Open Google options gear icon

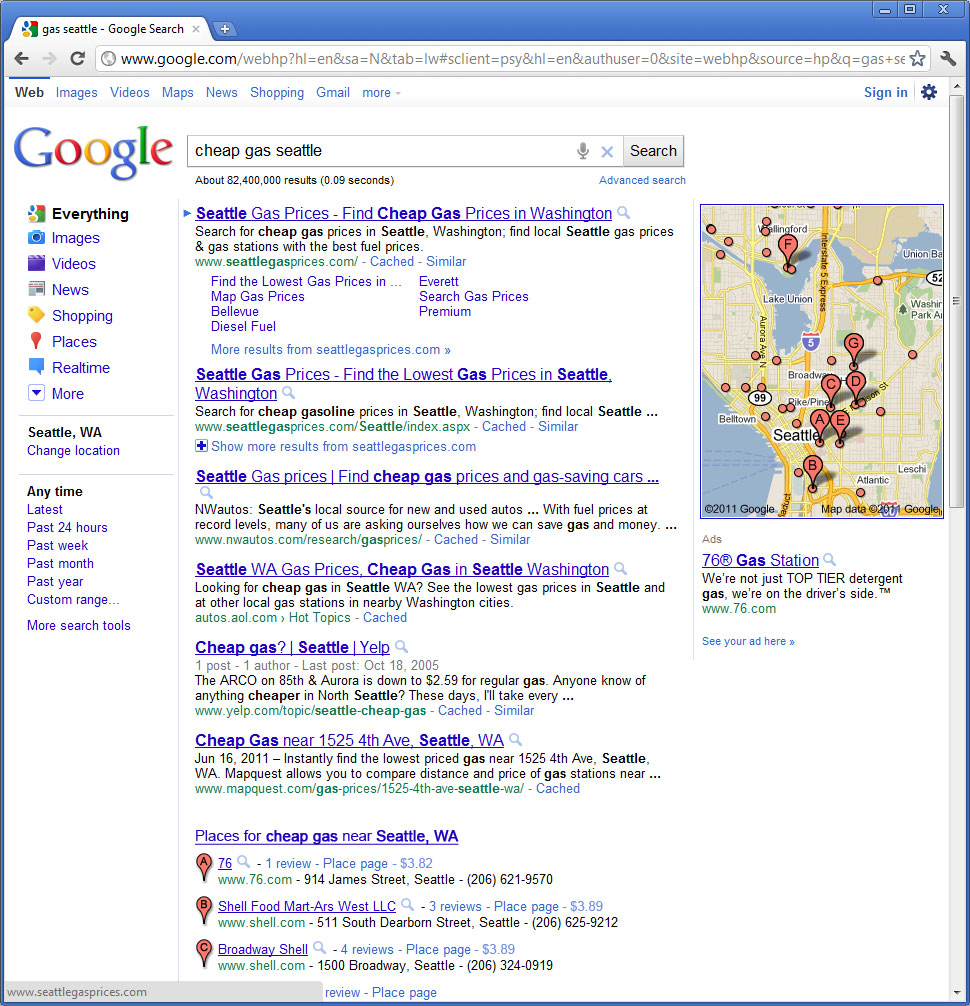(928, 92)
